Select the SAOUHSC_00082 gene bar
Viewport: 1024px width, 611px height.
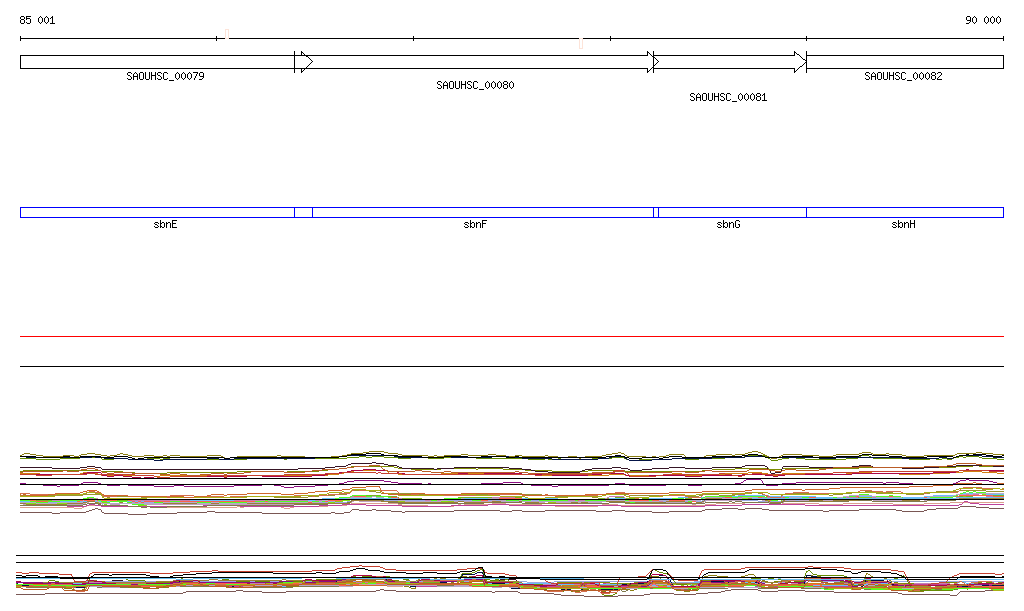click(904, 62)
